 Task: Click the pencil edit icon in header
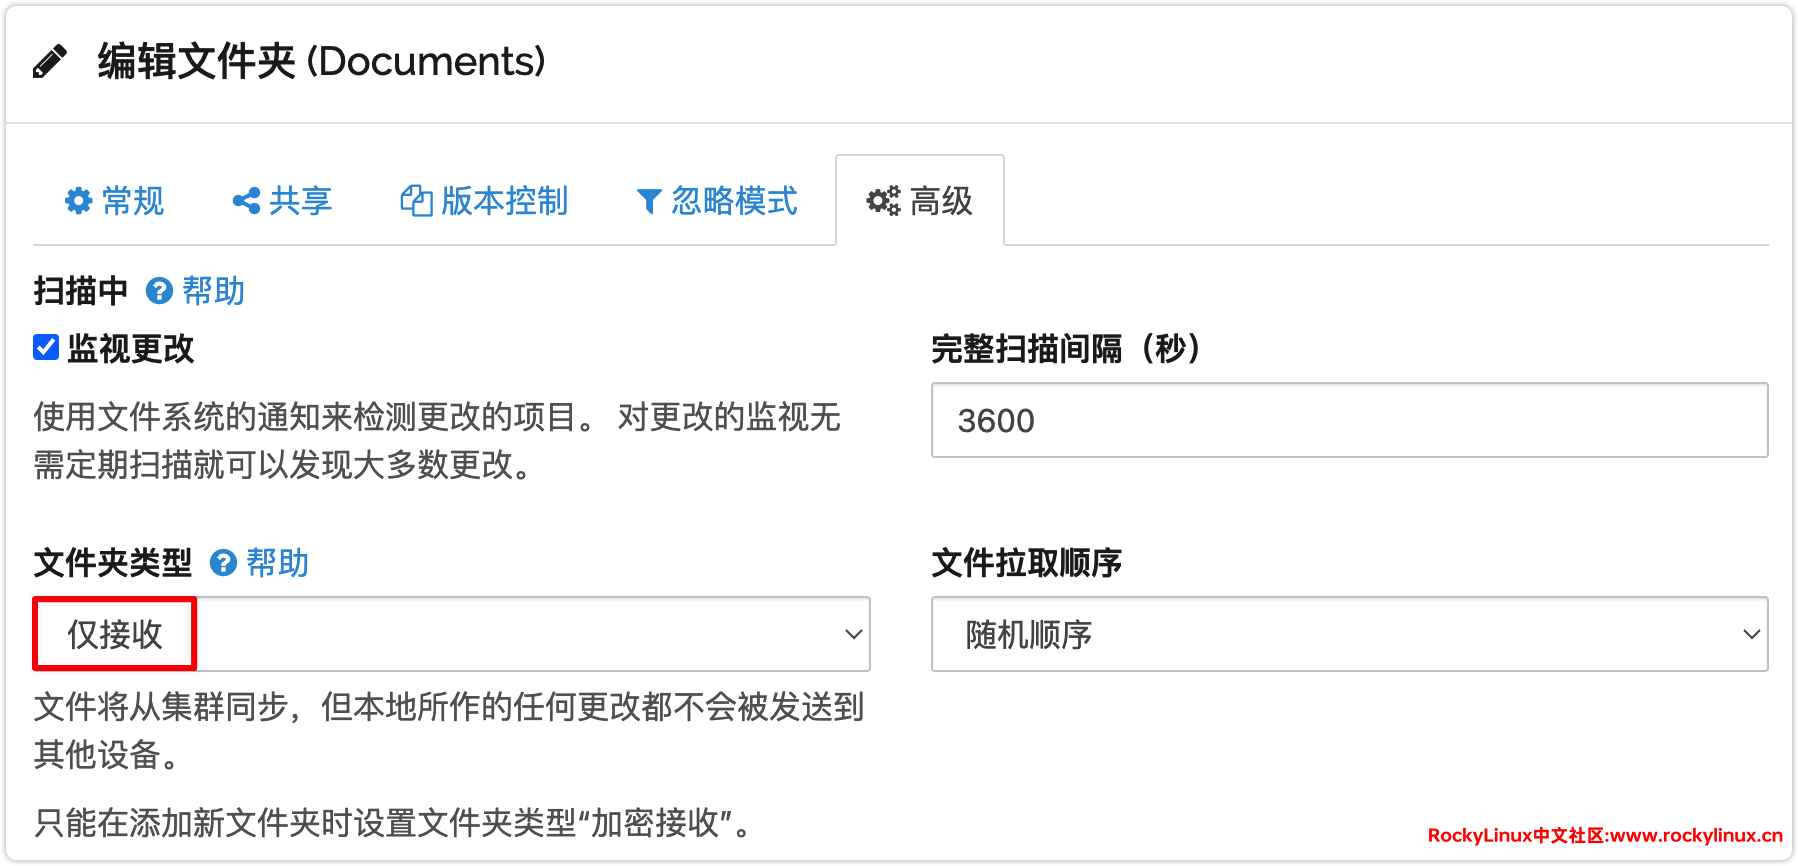(x=50, y=62)
